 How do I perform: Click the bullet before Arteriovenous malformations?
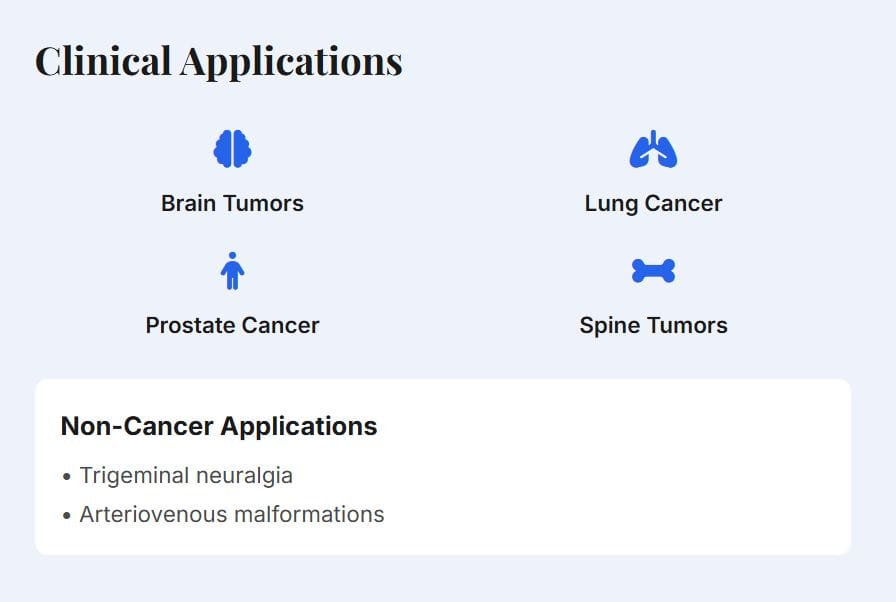pyautogui.click(x=67, y=516)
